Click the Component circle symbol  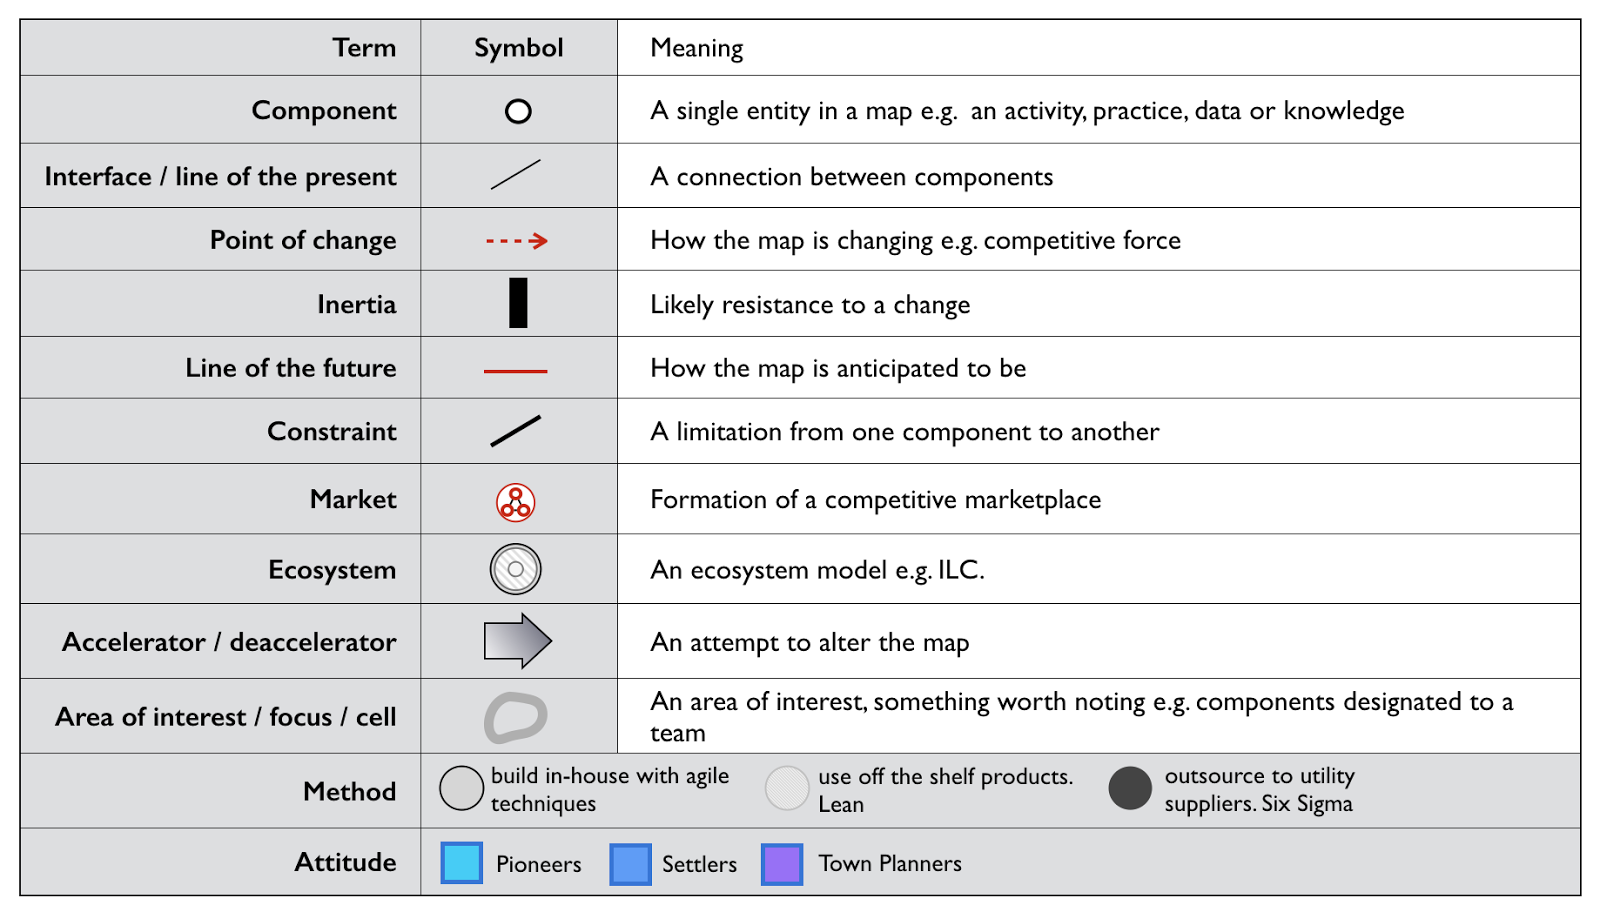tap(518, 111)
